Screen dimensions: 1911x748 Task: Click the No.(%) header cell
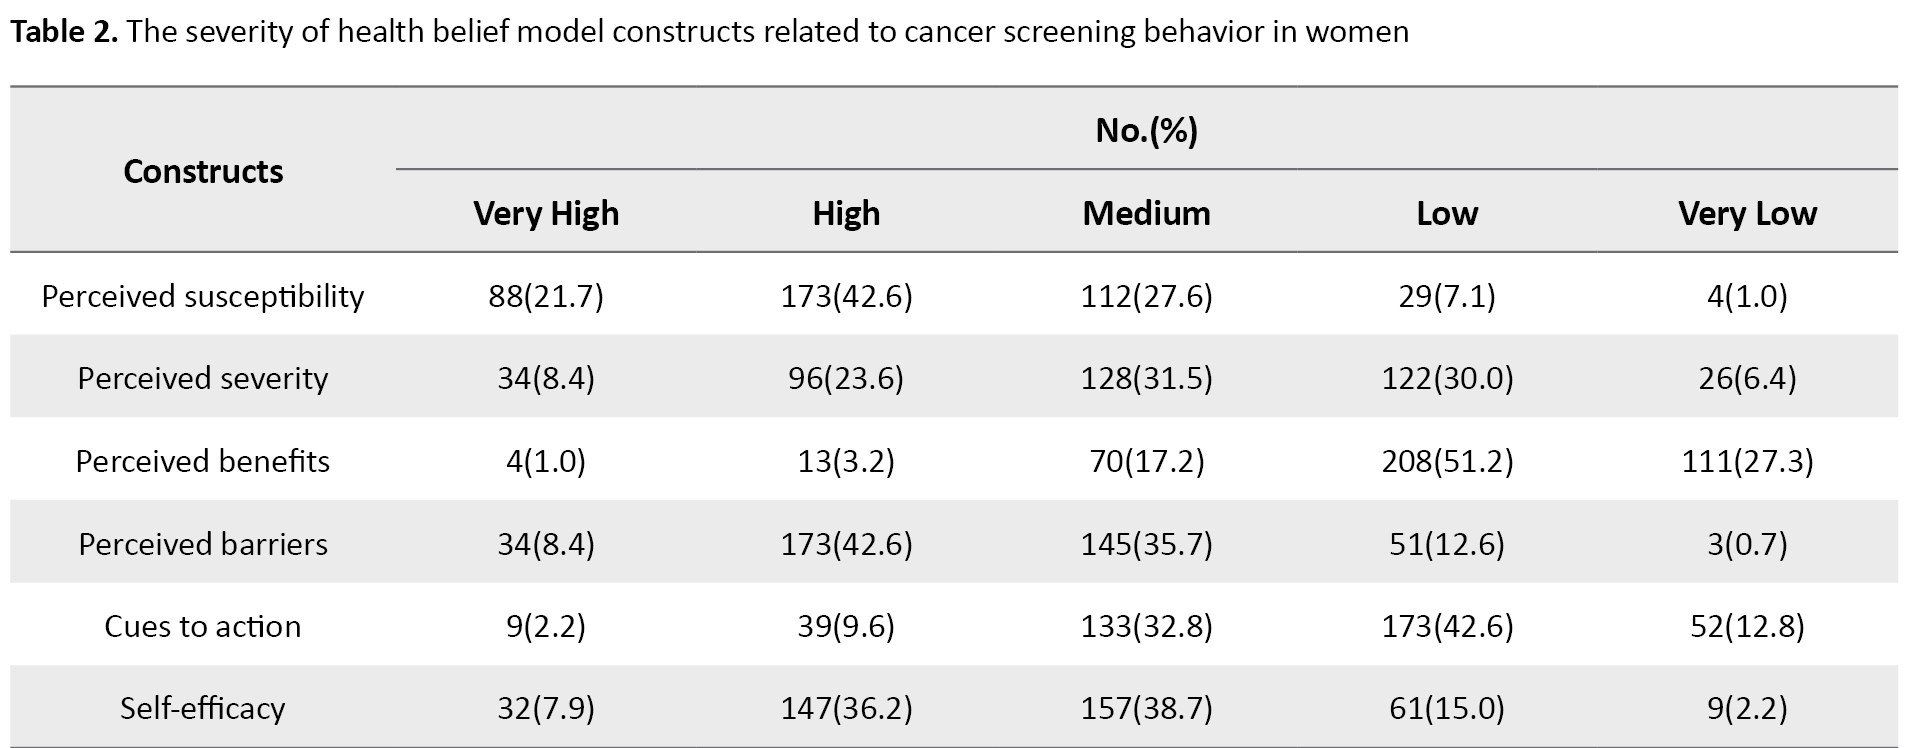point(1146,130)
